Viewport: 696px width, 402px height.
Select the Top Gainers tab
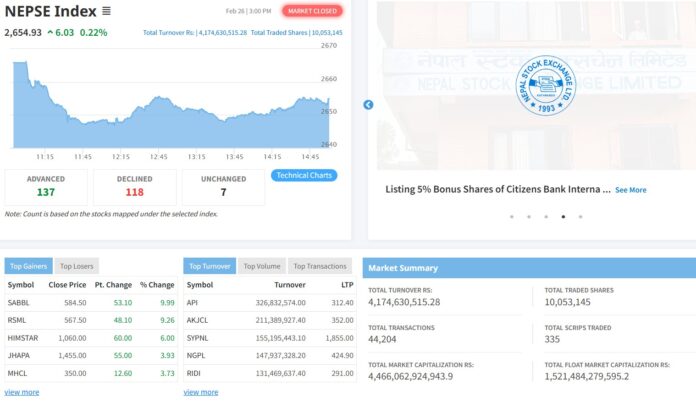[29, 266]
